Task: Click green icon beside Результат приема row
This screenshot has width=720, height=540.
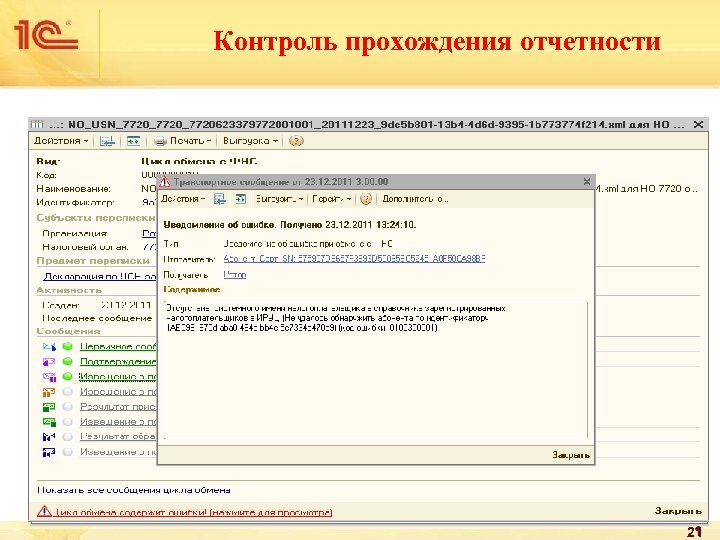Action: (x=49, y=406)
